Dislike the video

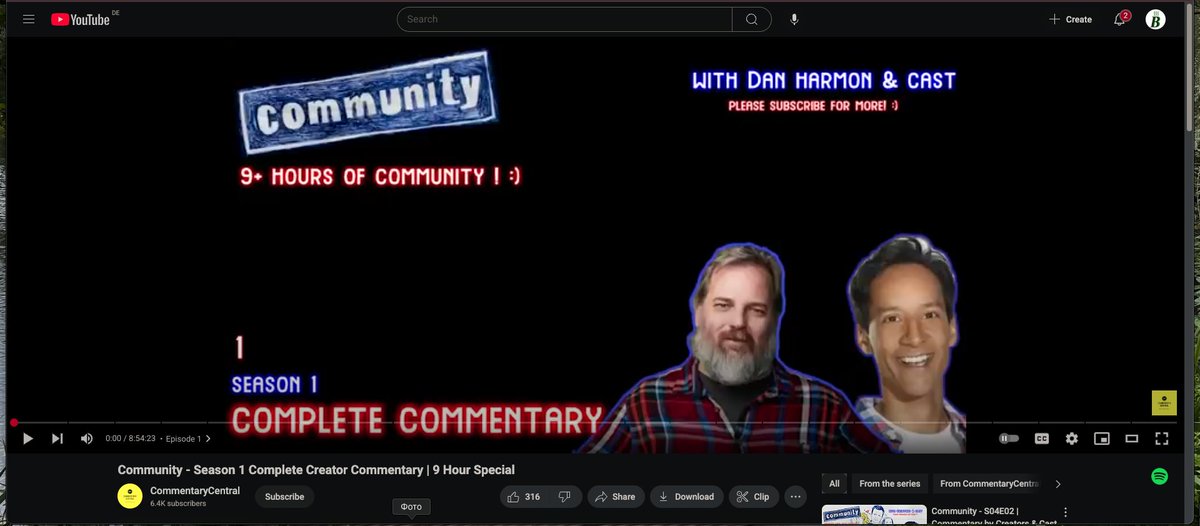coord(565,497)
